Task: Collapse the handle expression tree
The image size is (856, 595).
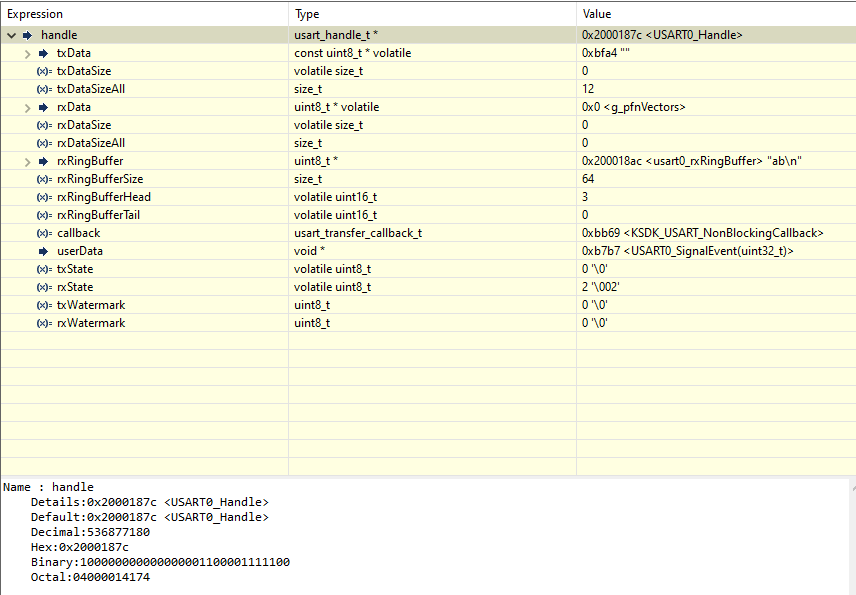Action: [x=11, y=35]
